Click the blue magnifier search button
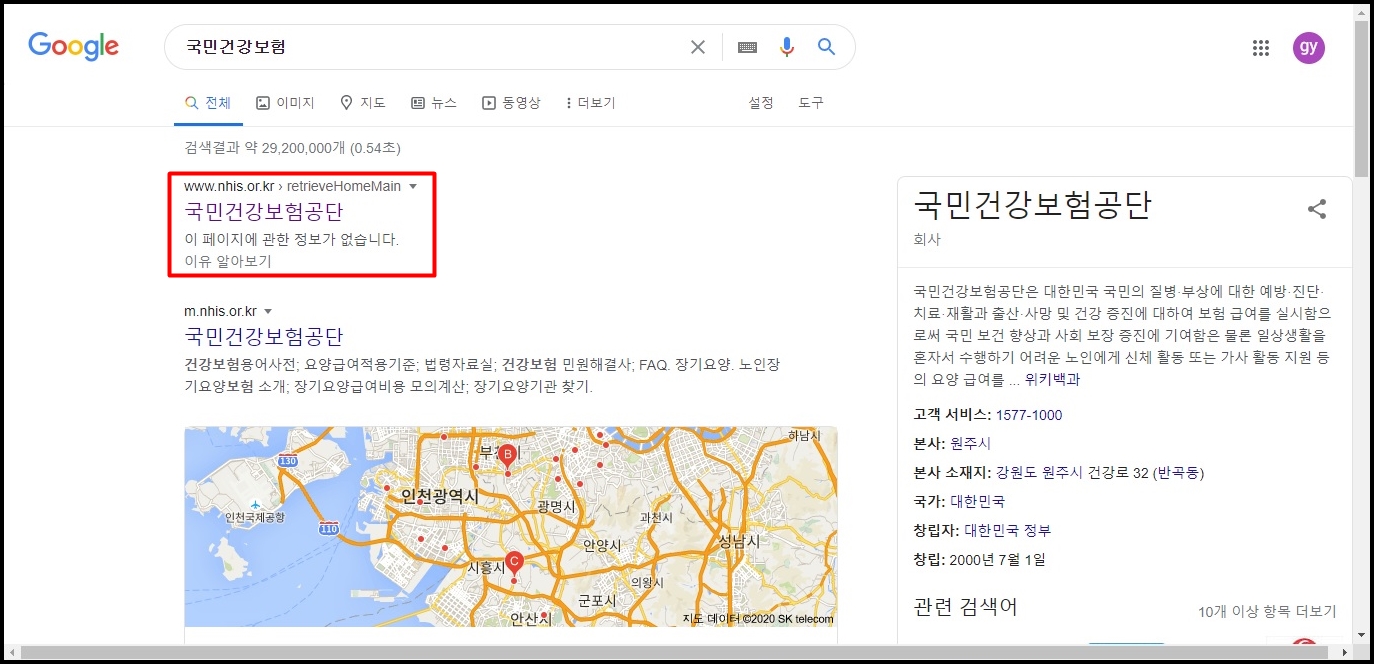 click(826, 46)
